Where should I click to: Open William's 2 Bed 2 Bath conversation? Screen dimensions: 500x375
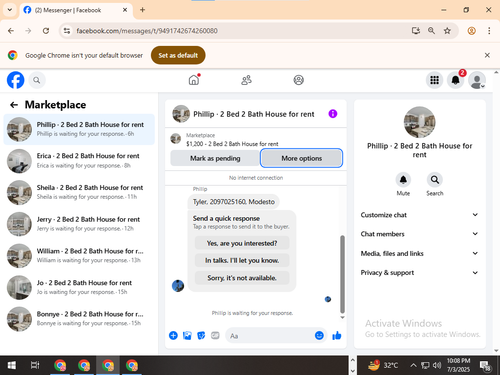coord(79,256)
